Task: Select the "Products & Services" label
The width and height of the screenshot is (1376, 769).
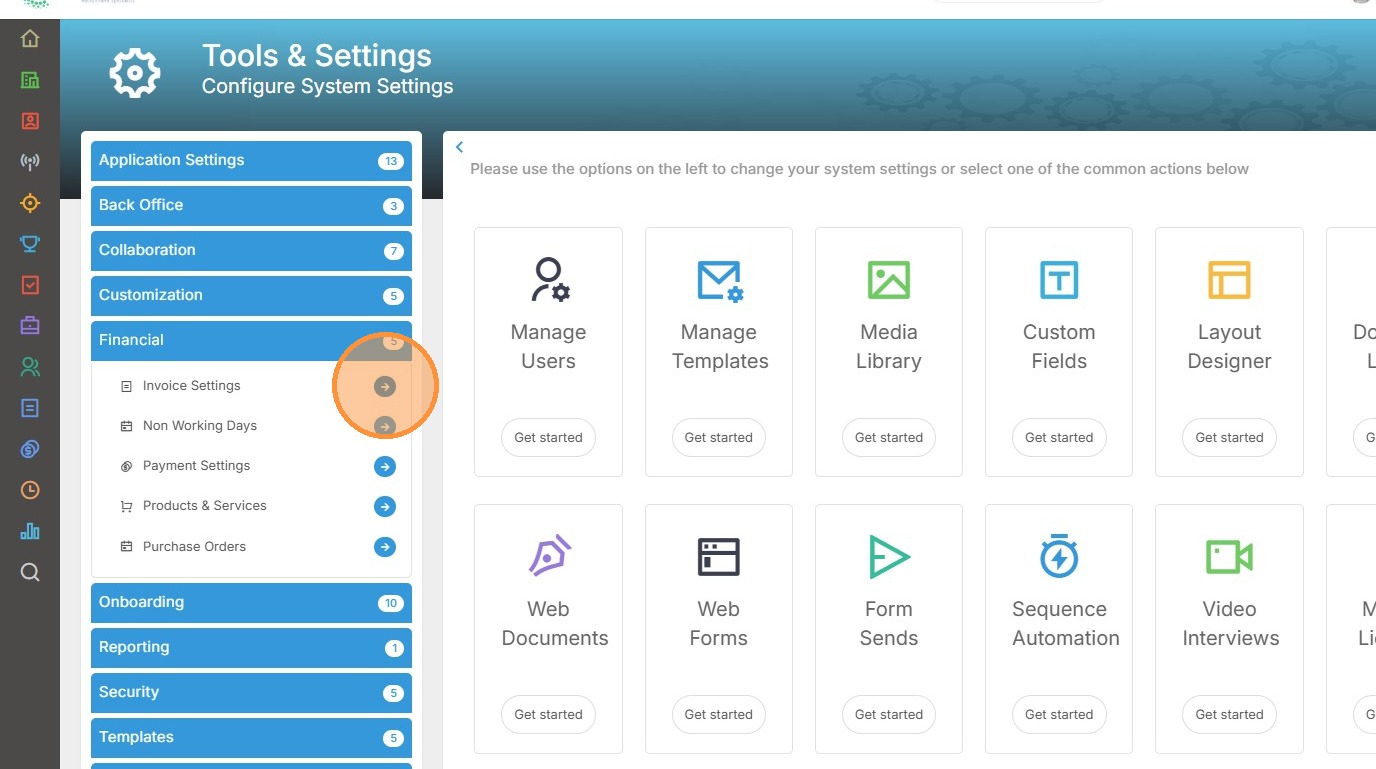Action: (205, 506)
